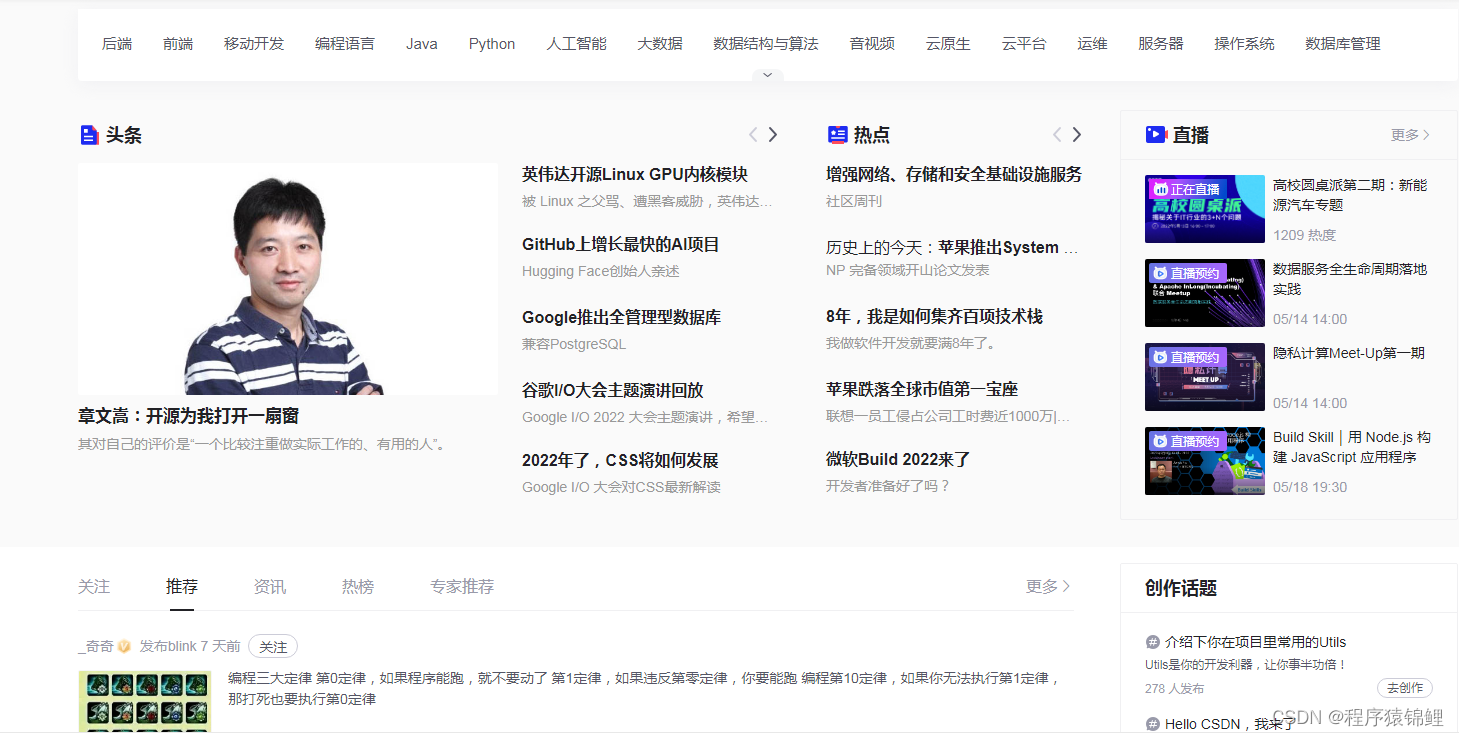Open article 英伟达开源Linux GPU内核模块
Image resolution: width=1459 pixels, height=736 pixels.
pyautogui.click(x=635, y=174)
